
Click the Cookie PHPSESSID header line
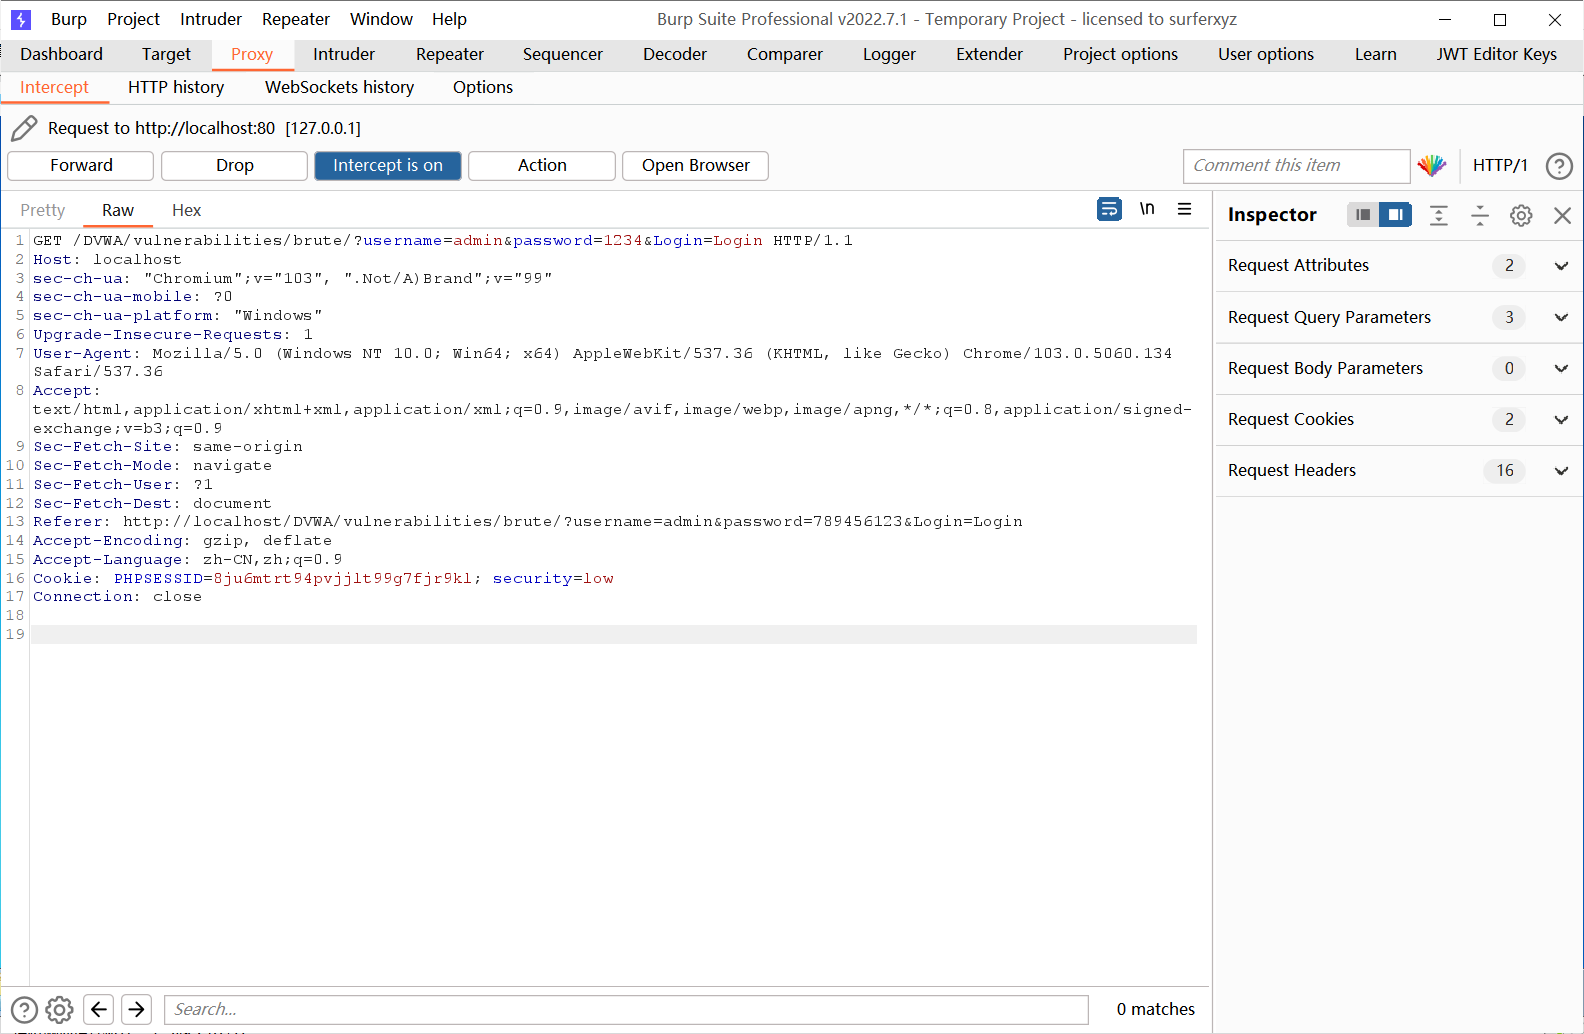pos(323,579)
